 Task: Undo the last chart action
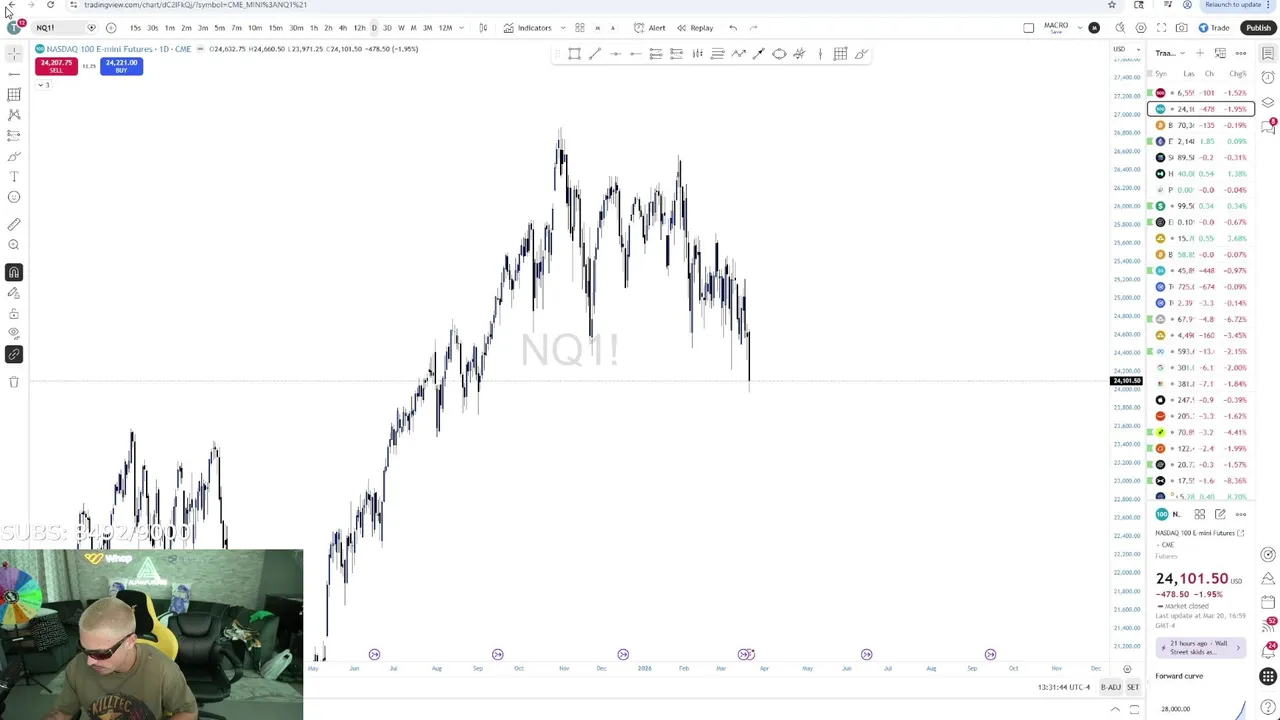pyautogui.click(x=732, y=28)
